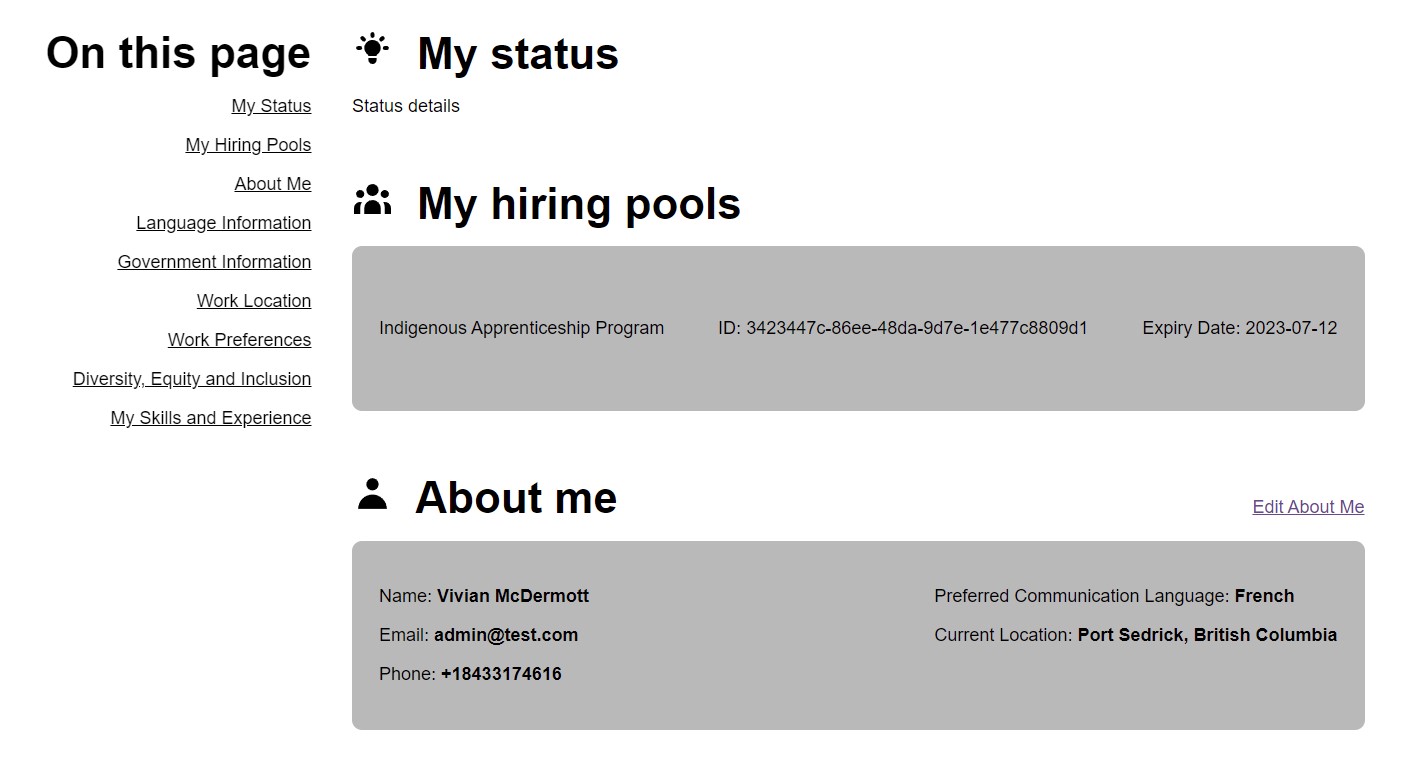Viewport: 1413px width, 776px height.
Task: Click the person icon beside About me
Action: click(x=372, y=494)
